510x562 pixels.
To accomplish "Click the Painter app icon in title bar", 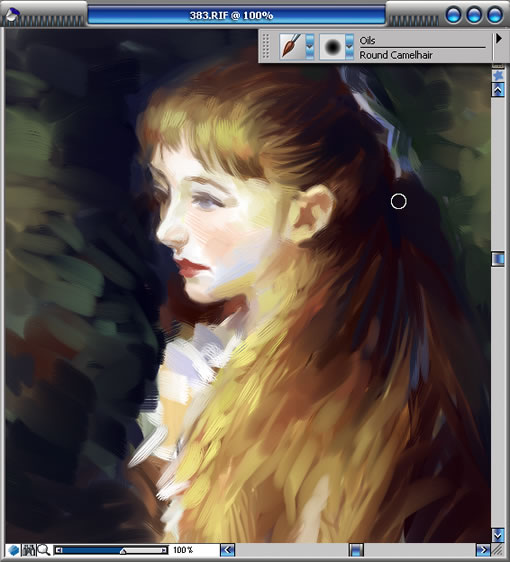I will (13, 15).
